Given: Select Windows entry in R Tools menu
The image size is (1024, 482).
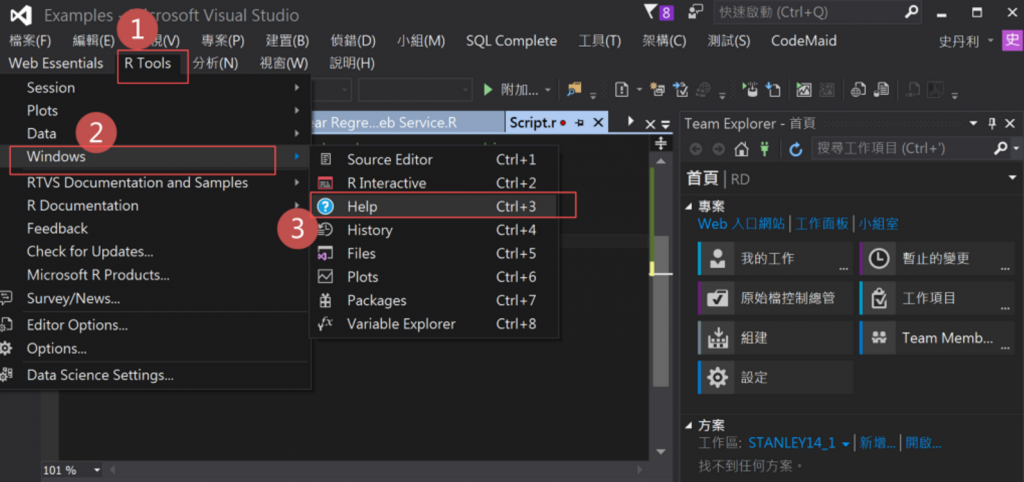Looking at the screenshot, I should 155,157.
